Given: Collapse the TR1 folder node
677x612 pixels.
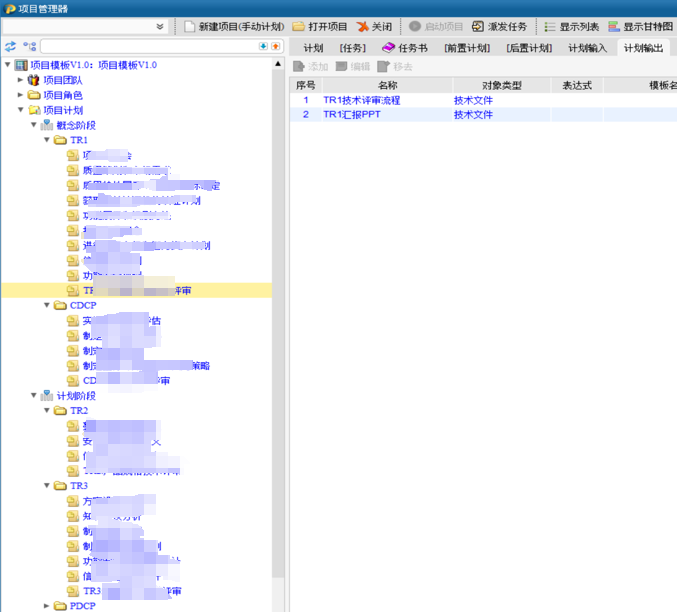Looking at the screenshot, I should click(46, 140).
